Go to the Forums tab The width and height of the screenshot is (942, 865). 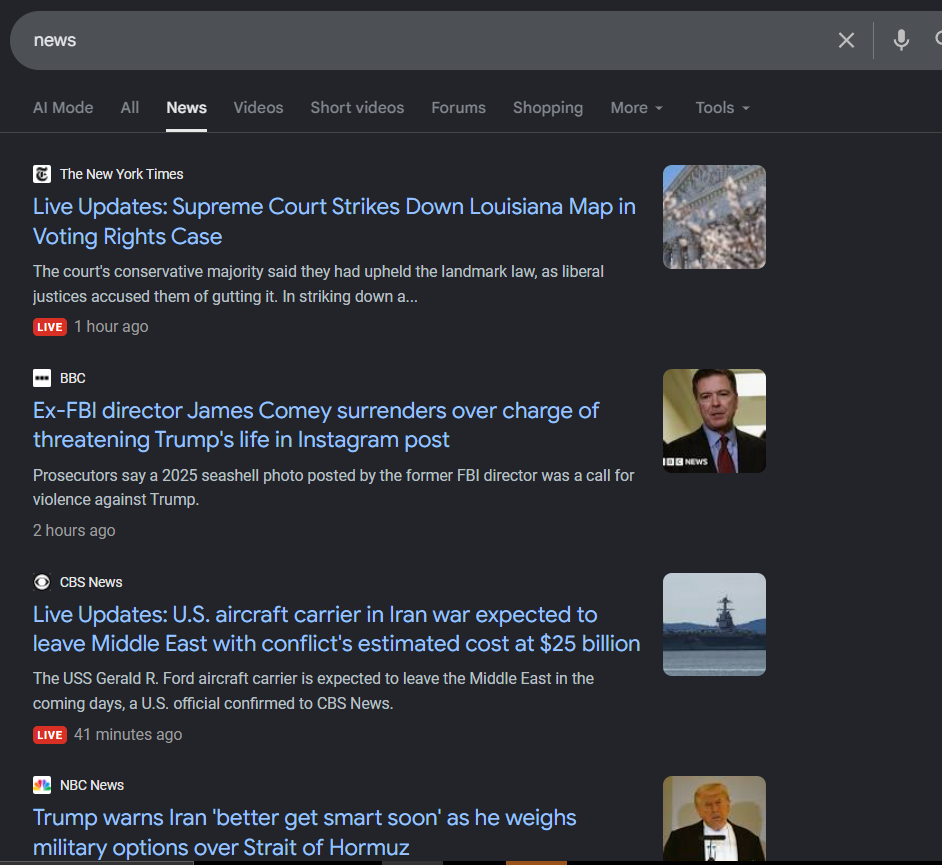458,108
